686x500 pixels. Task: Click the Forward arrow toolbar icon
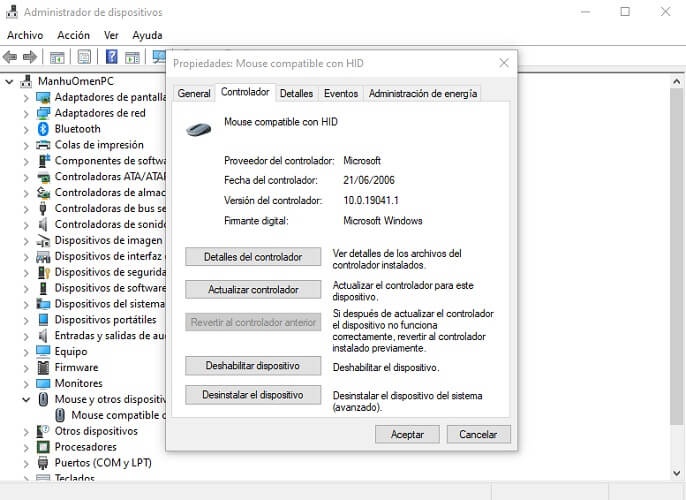[29, 57]
